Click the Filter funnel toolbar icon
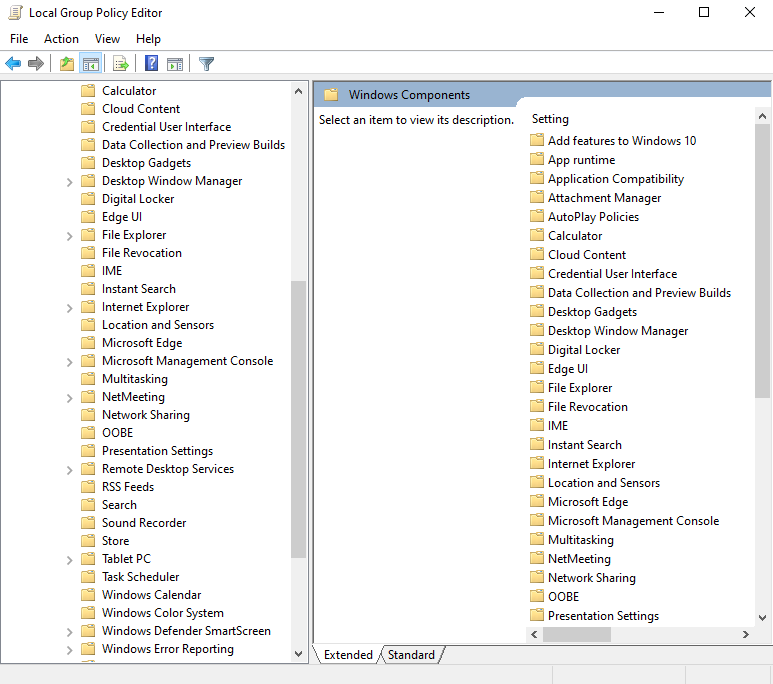The width and height of the screenshot is (773, 684). [206, 64]
